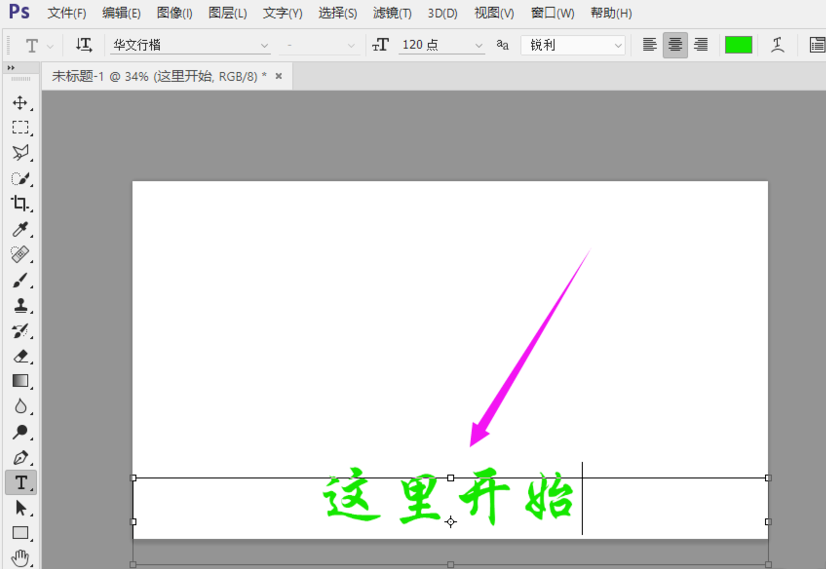The image size is (826, 569).
Task: Select the Path Selection tool
Action: (x=20, y=508)
